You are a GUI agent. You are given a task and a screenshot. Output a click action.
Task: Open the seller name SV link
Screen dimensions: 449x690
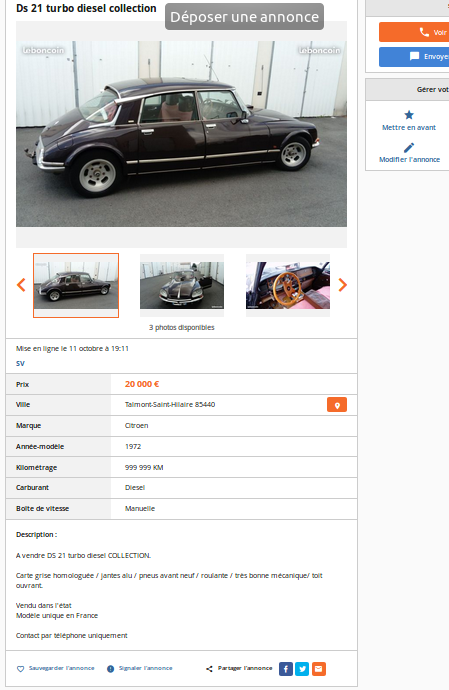[x=20, y=363]
